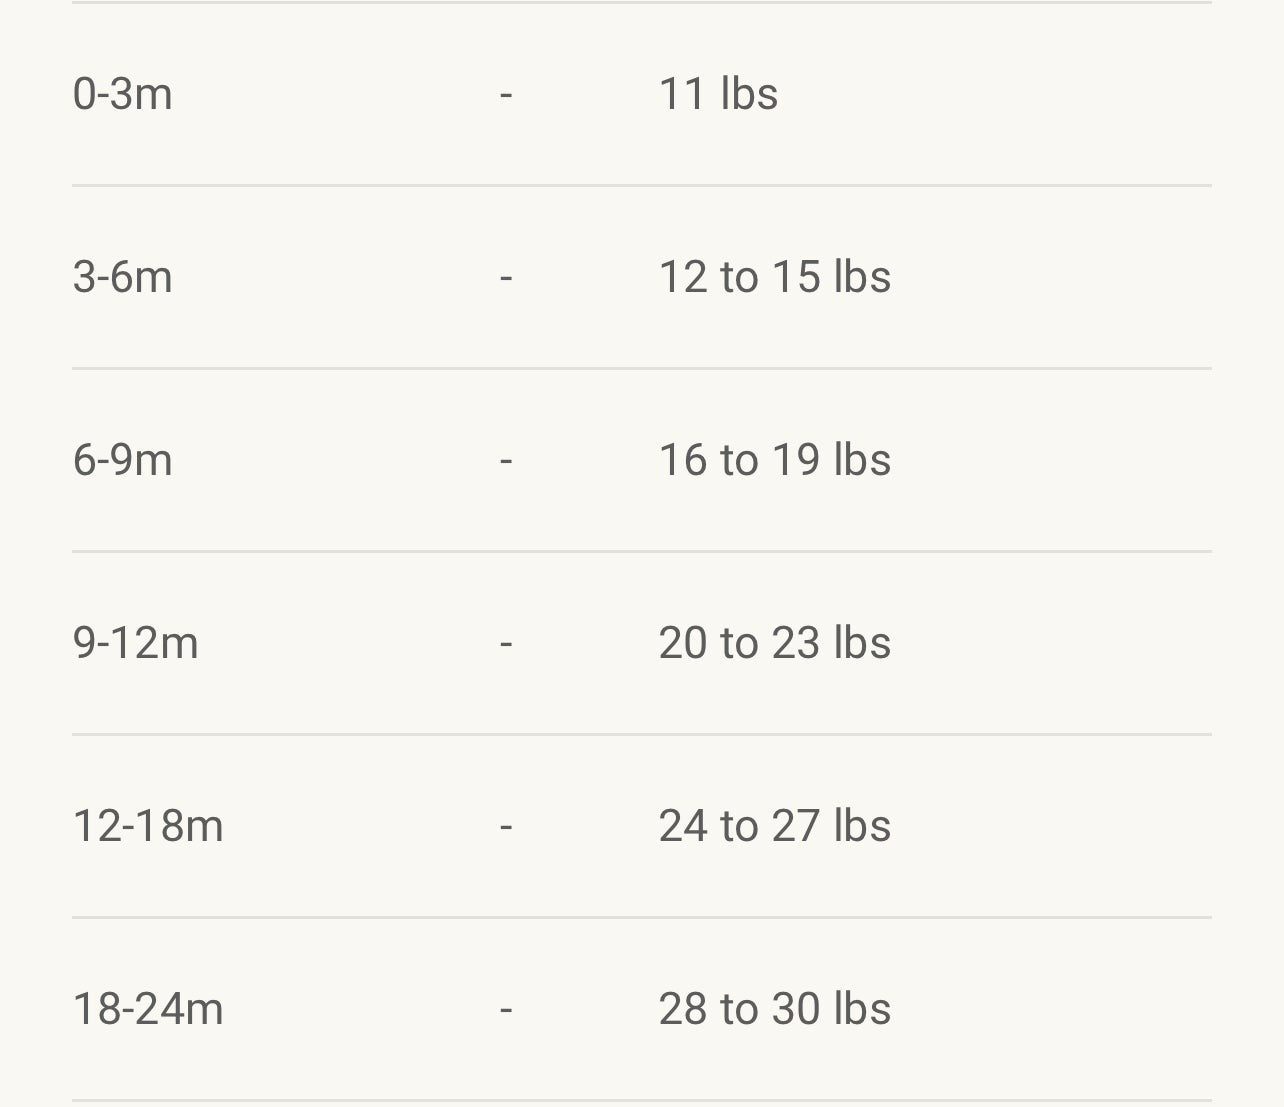Click the dash in the 3-6m row
The width and height of the screenshot is (1284, 1107).
(506, 278)
